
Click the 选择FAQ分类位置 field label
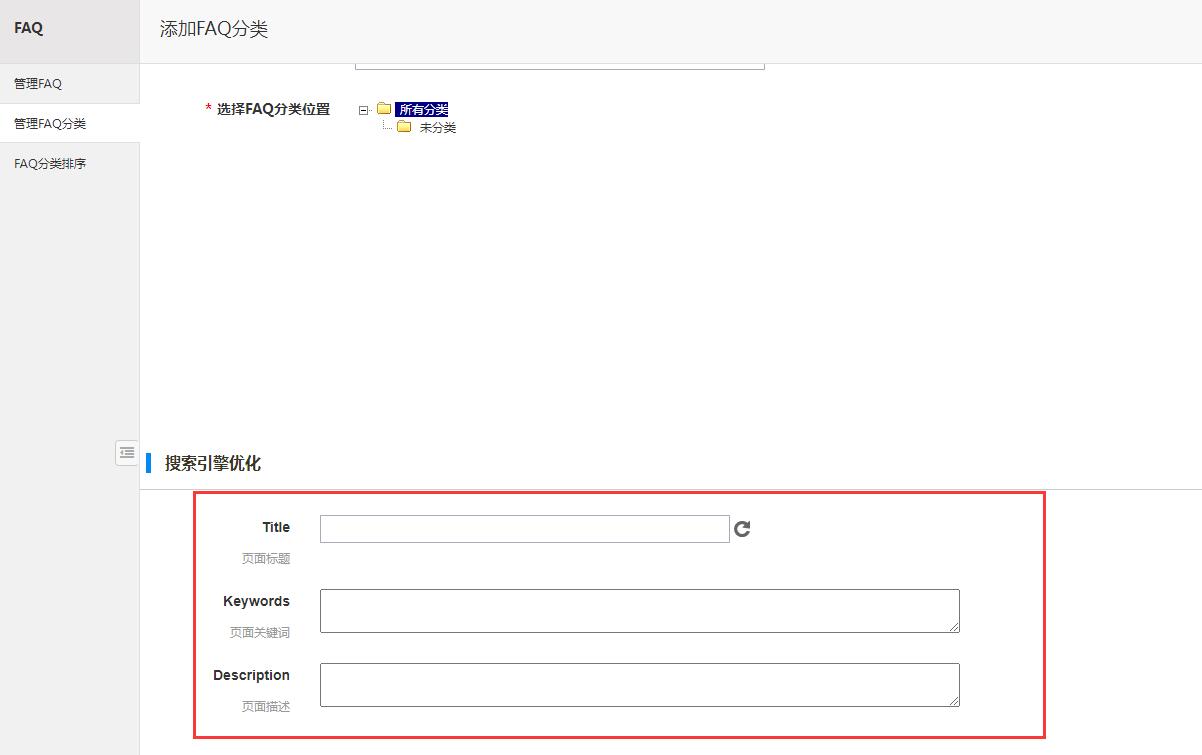(273, 109)
